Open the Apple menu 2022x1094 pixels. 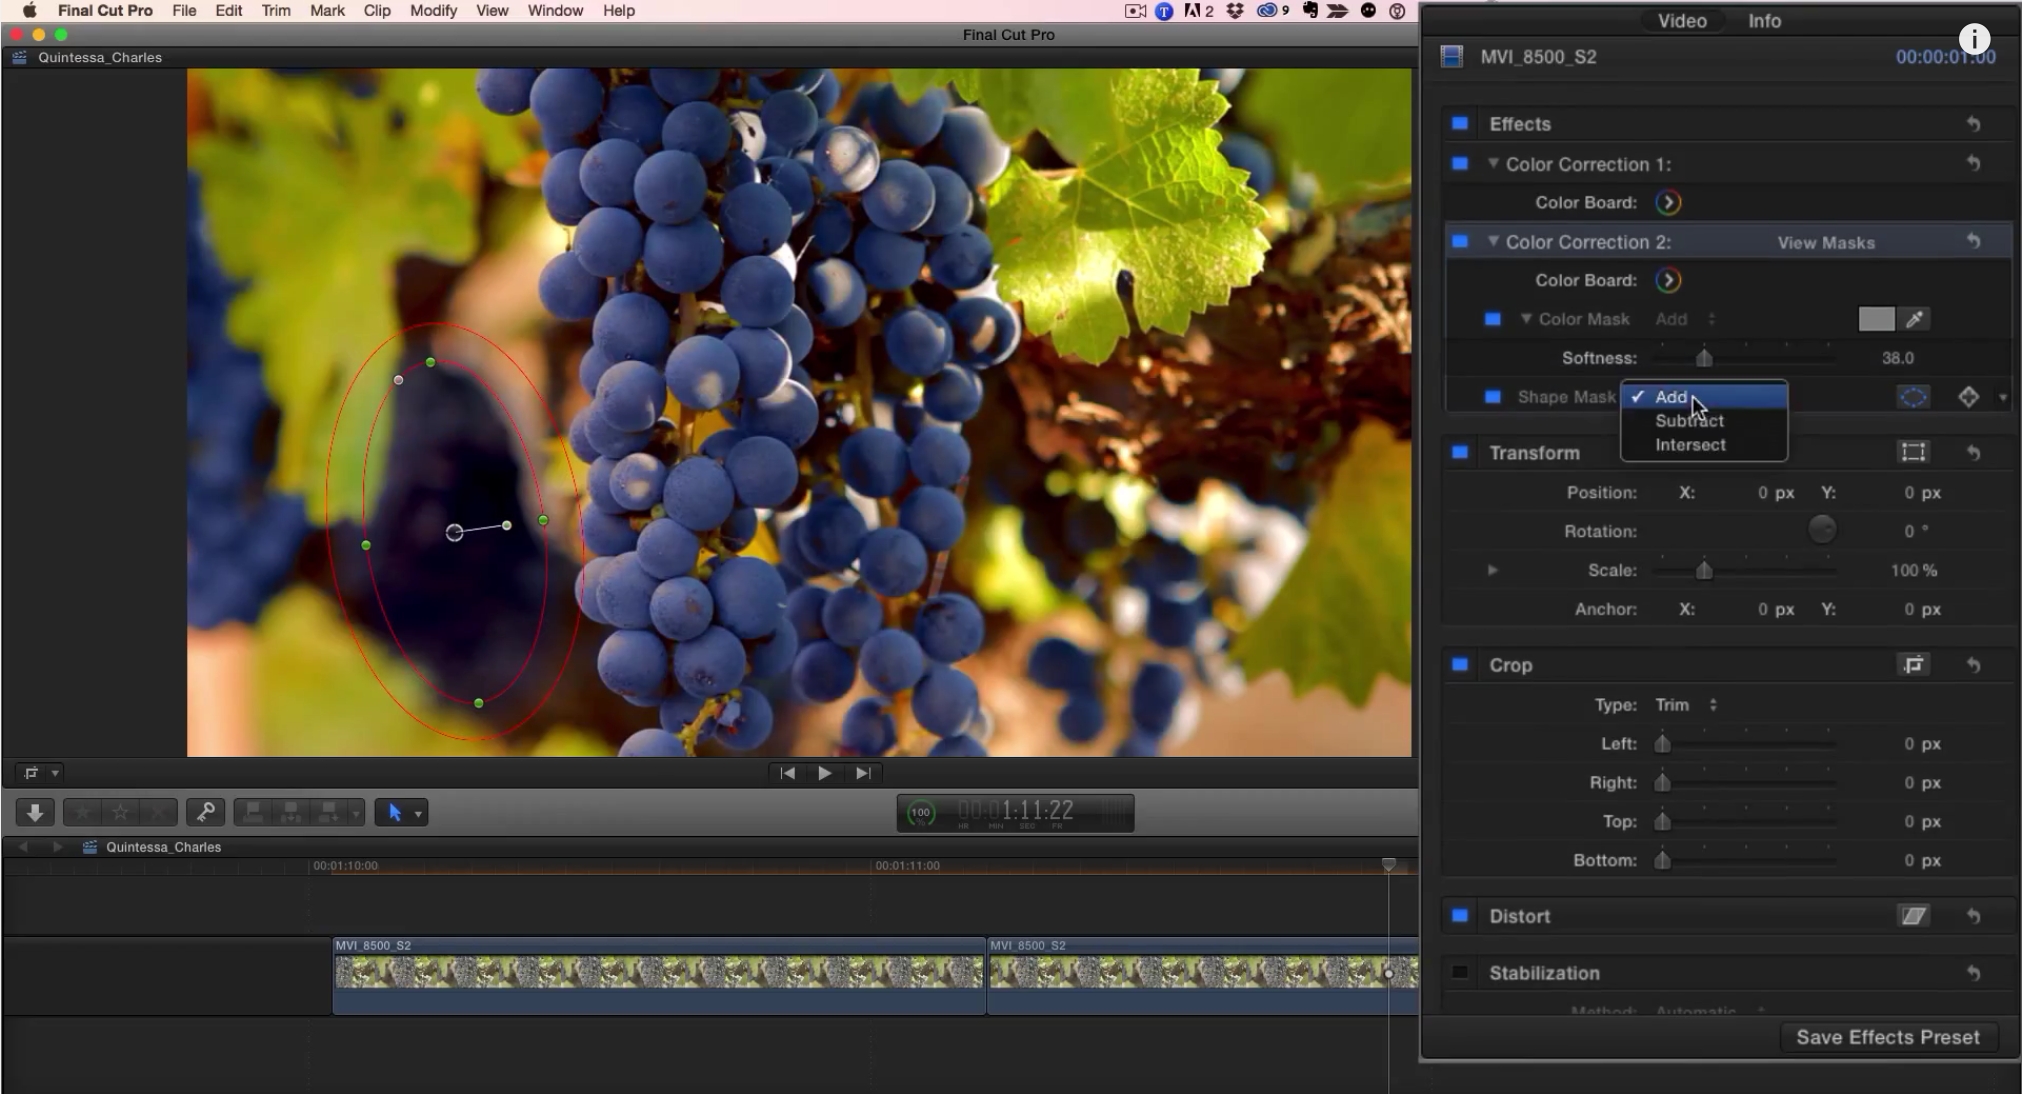[x=29, y=11]
